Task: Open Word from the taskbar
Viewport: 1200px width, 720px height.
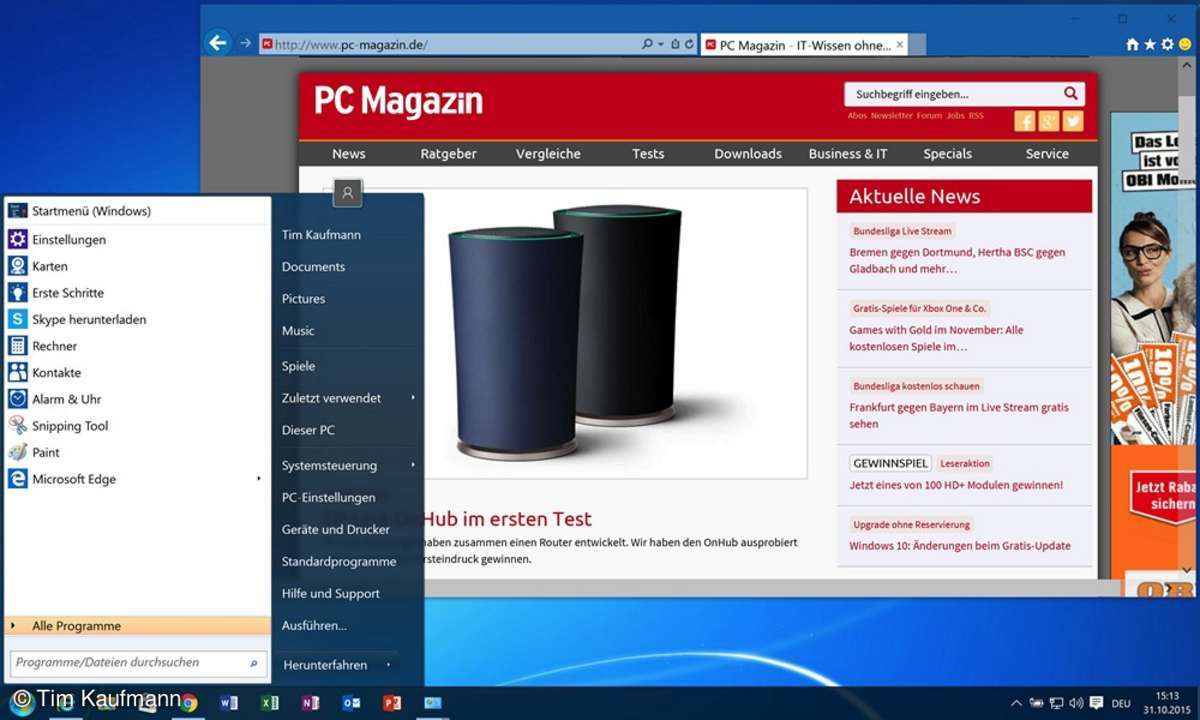Action: [x=229, y=703]
